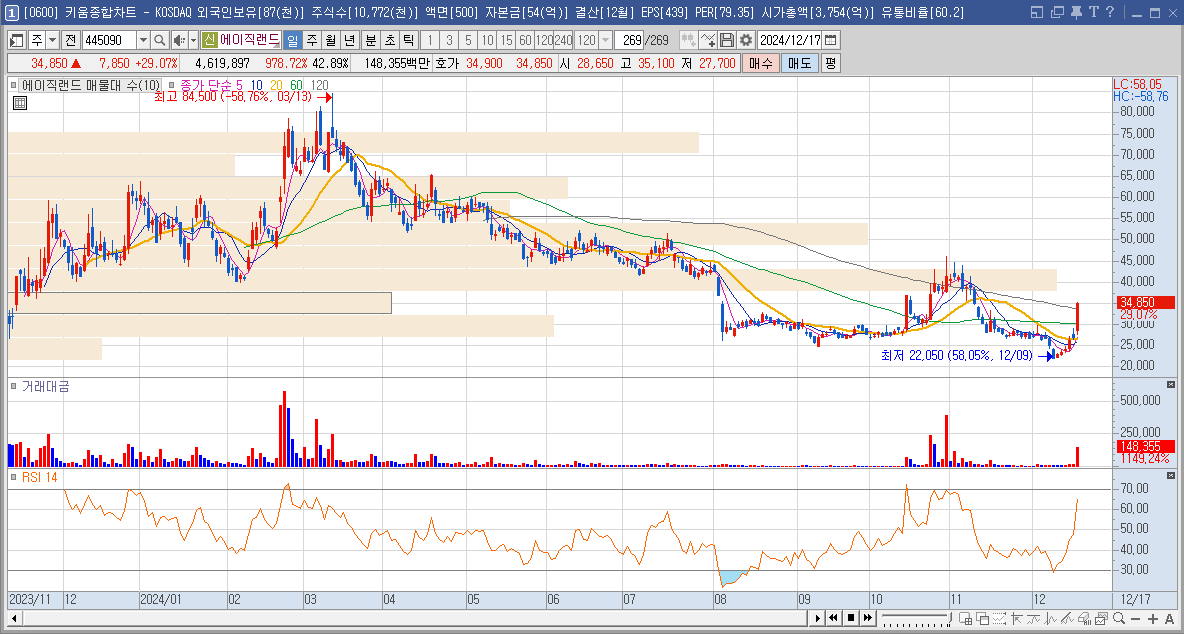Click the date field 2024/12/17
This screenshot has width=1184, height=634.
coord(789,40)
